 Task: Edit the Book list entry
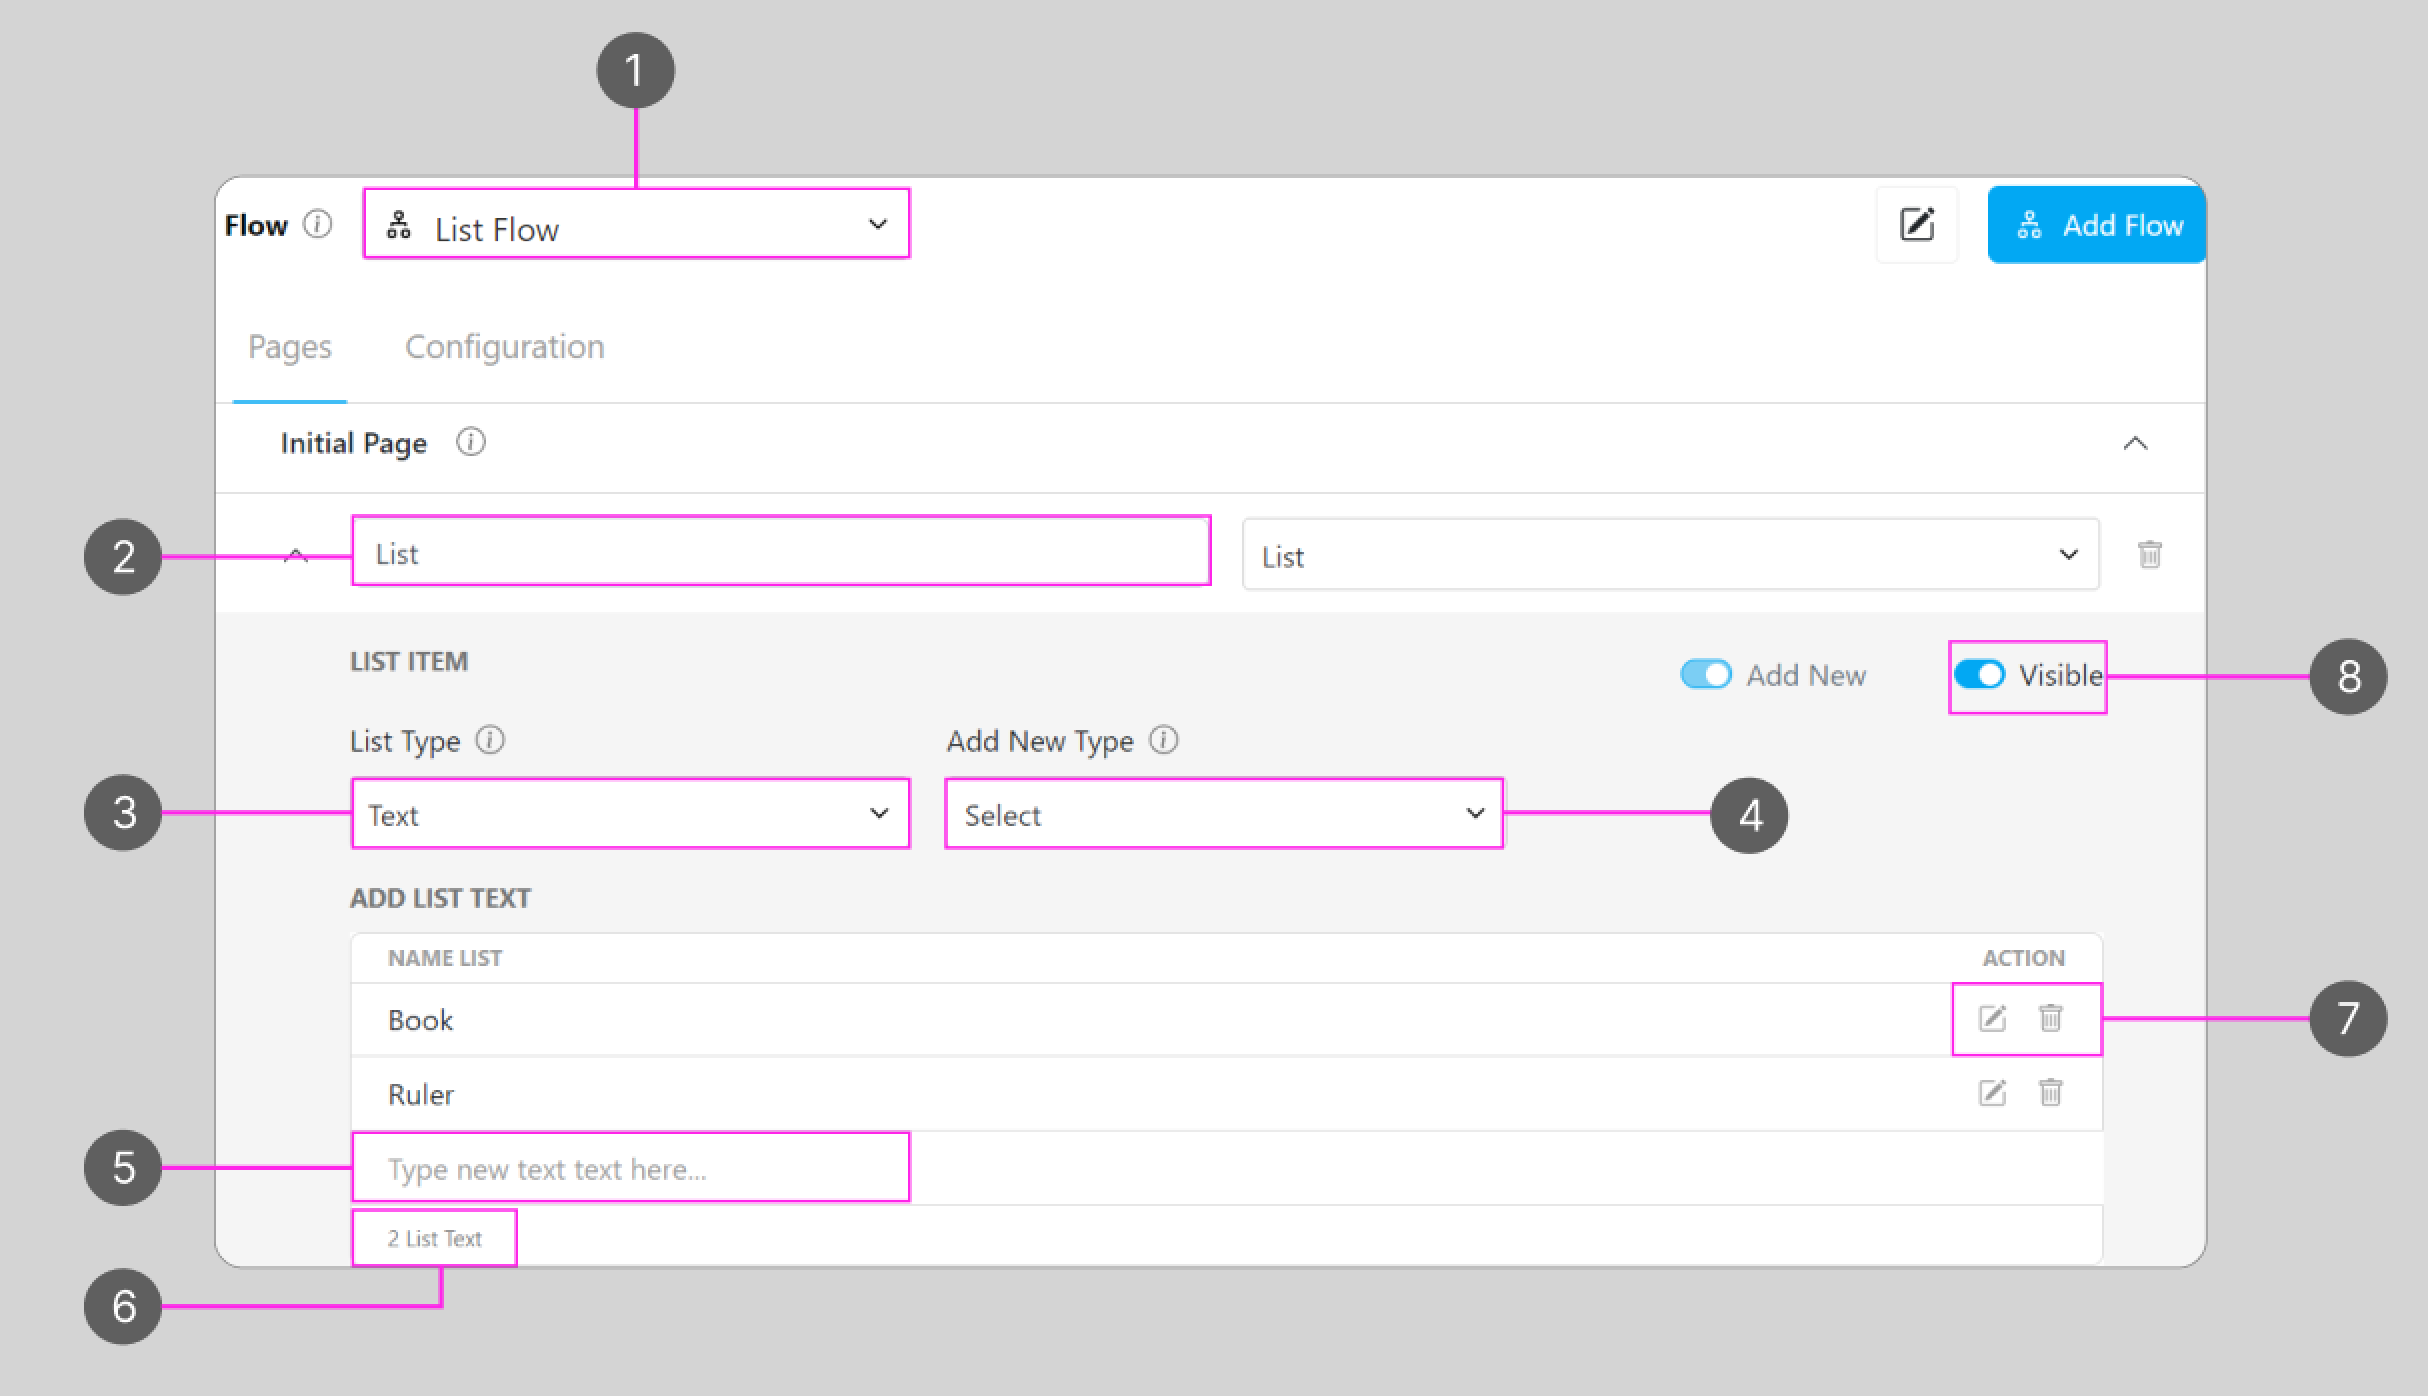pos(1992,1019)
